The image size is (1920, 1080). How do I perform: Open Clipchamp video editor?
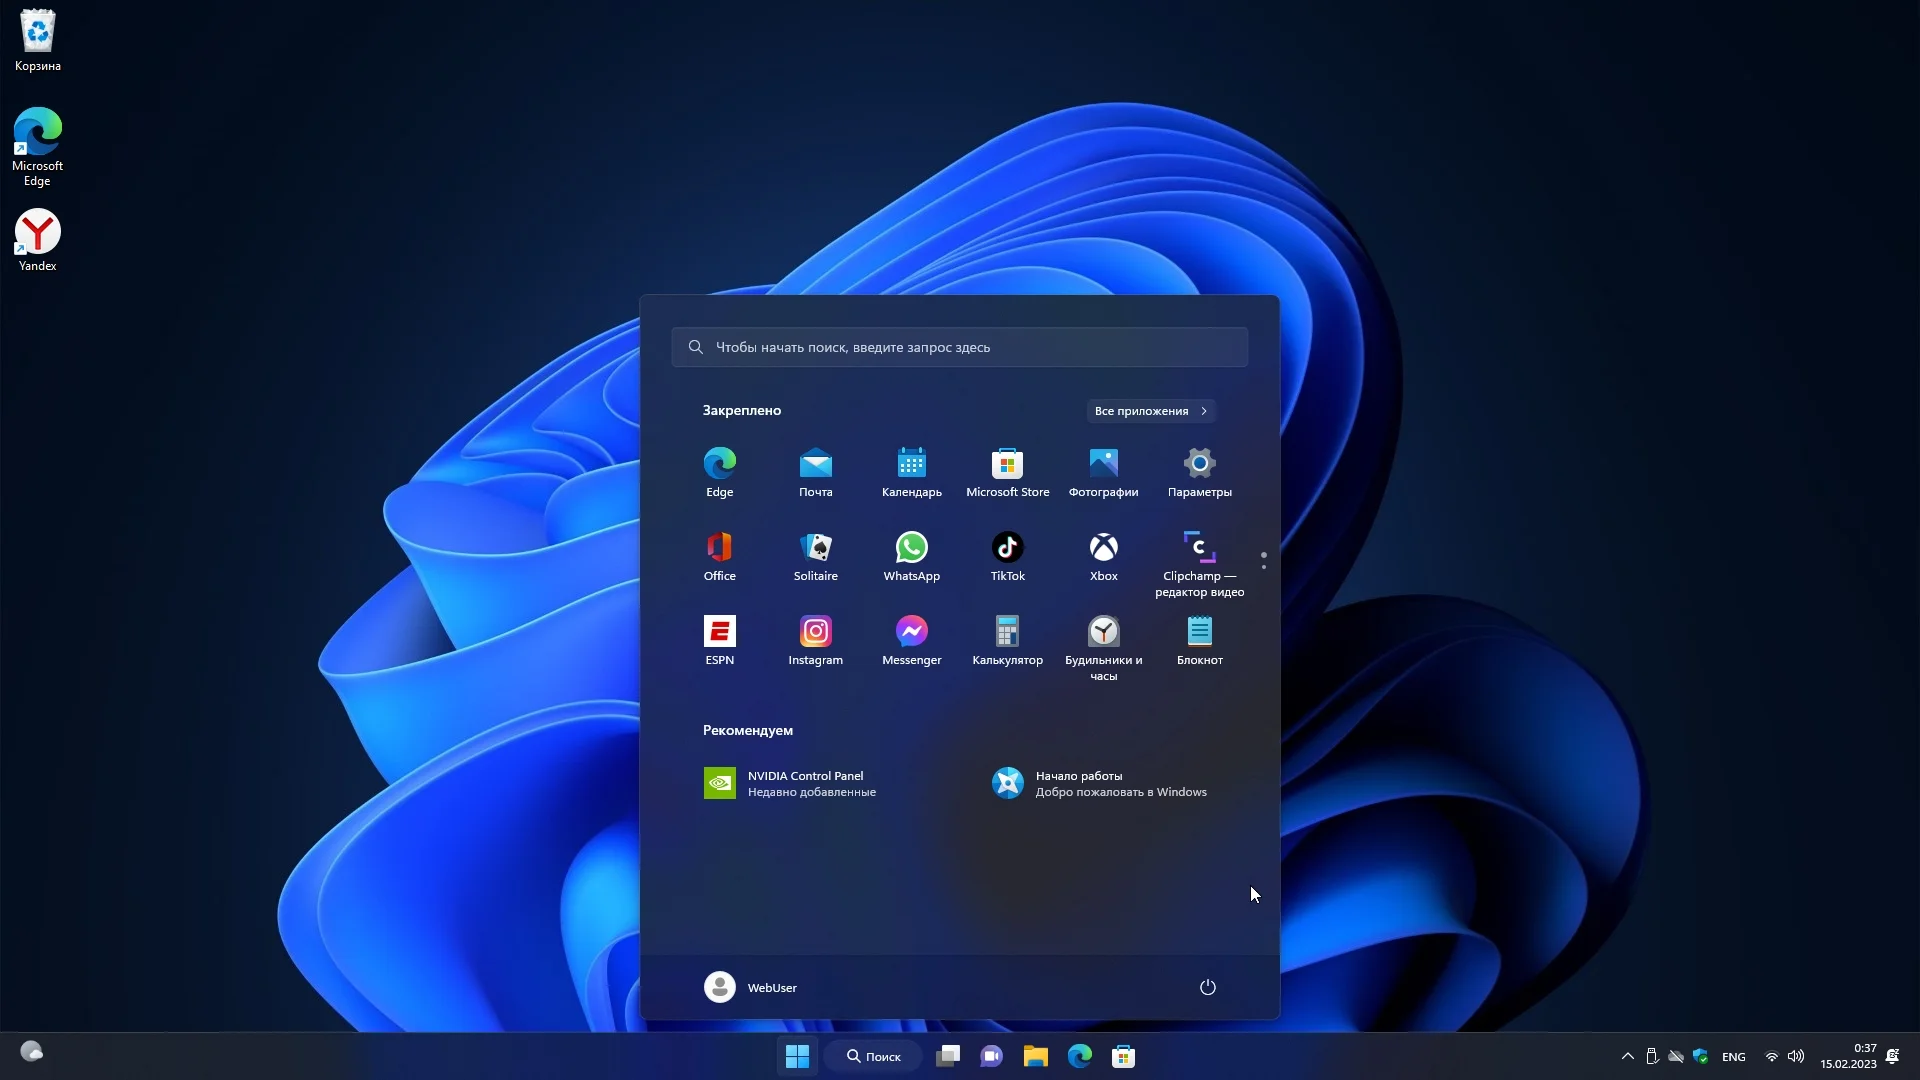pos(1199,563)
